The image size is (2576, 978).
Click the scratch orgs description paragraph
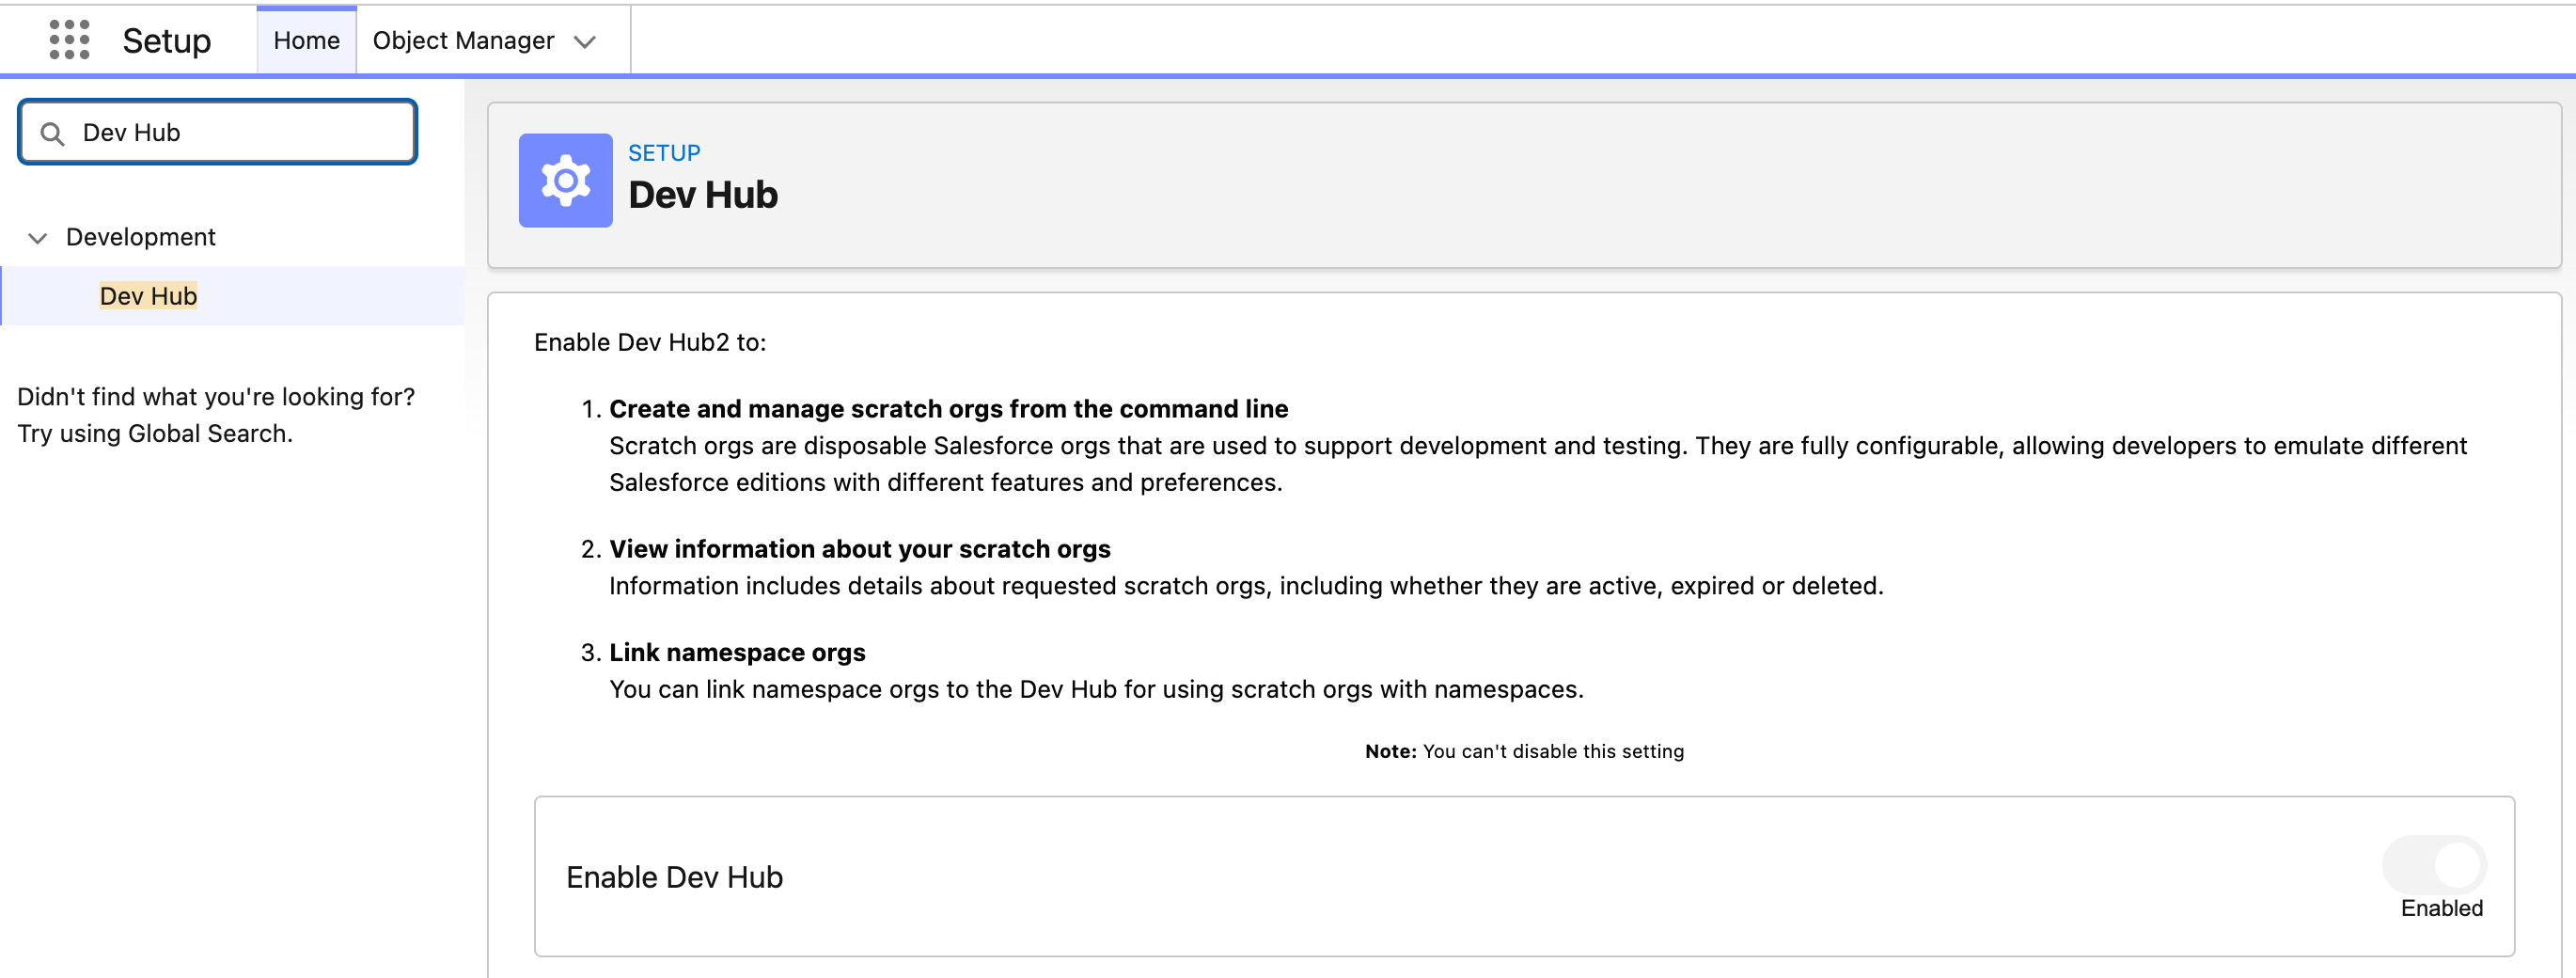1537,464
